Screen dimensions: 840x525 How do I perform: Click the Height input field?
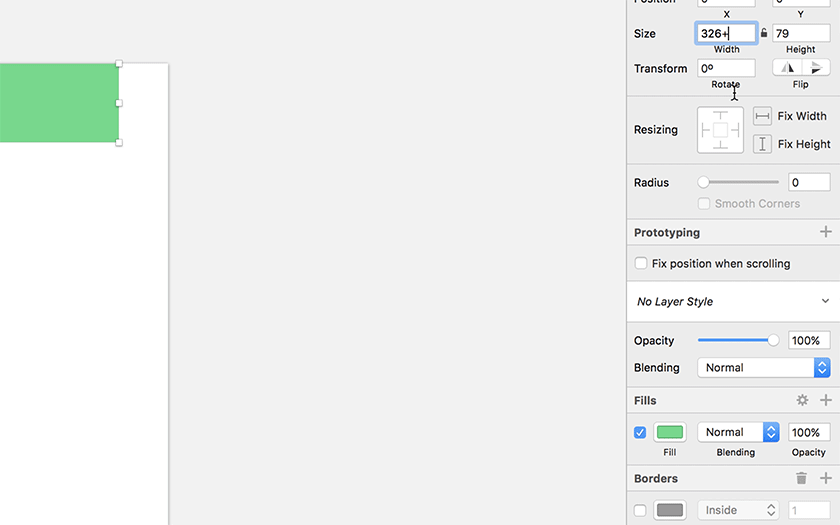click(801, 33)
